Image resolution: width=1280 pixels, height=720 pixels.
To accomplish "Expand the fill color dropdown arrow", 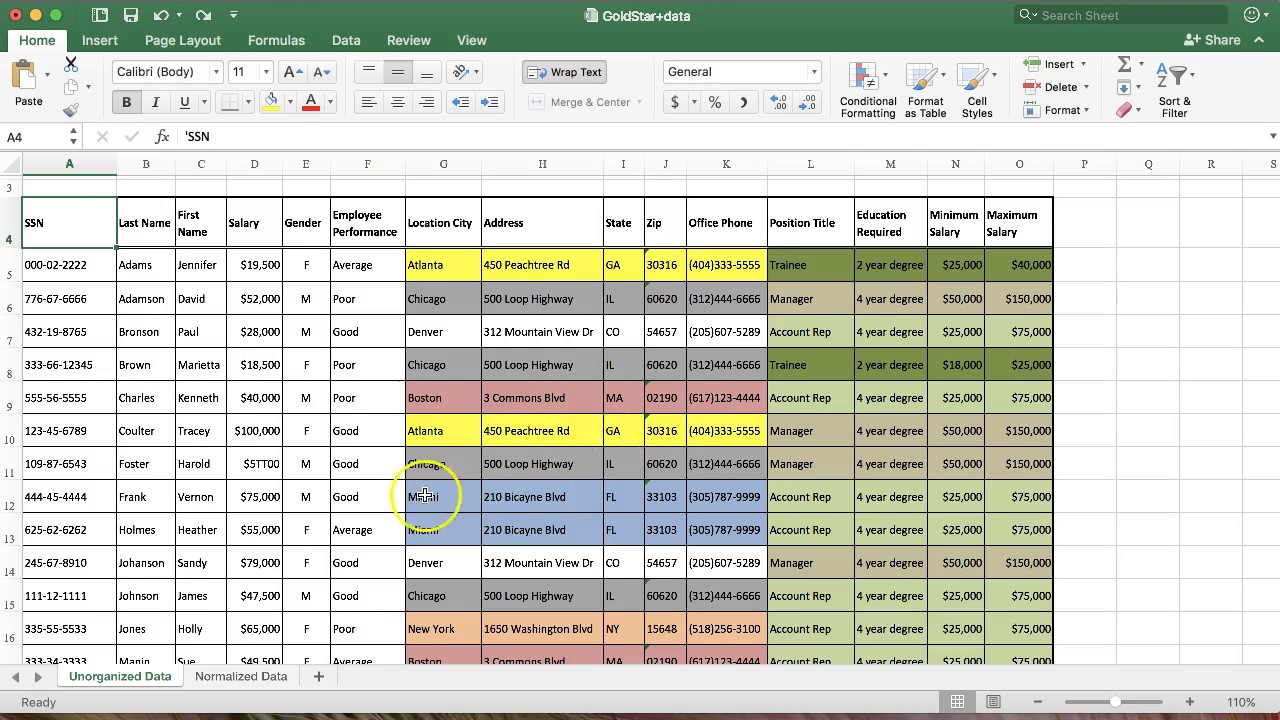I will coord(290,102).
